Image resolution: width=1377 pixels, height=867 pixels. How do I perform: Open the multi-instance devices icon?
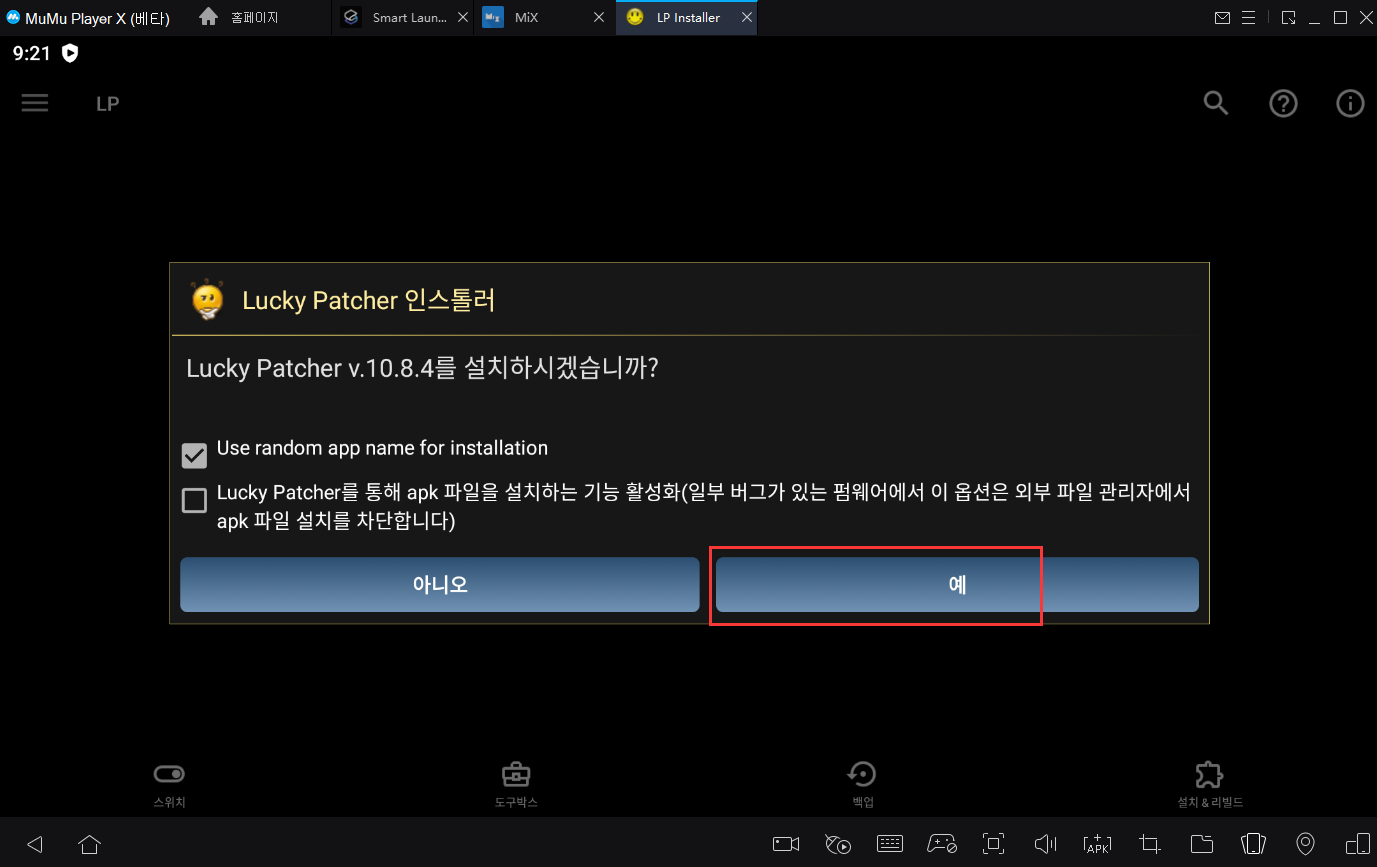pyautogui.click(x=1357, y=844)
